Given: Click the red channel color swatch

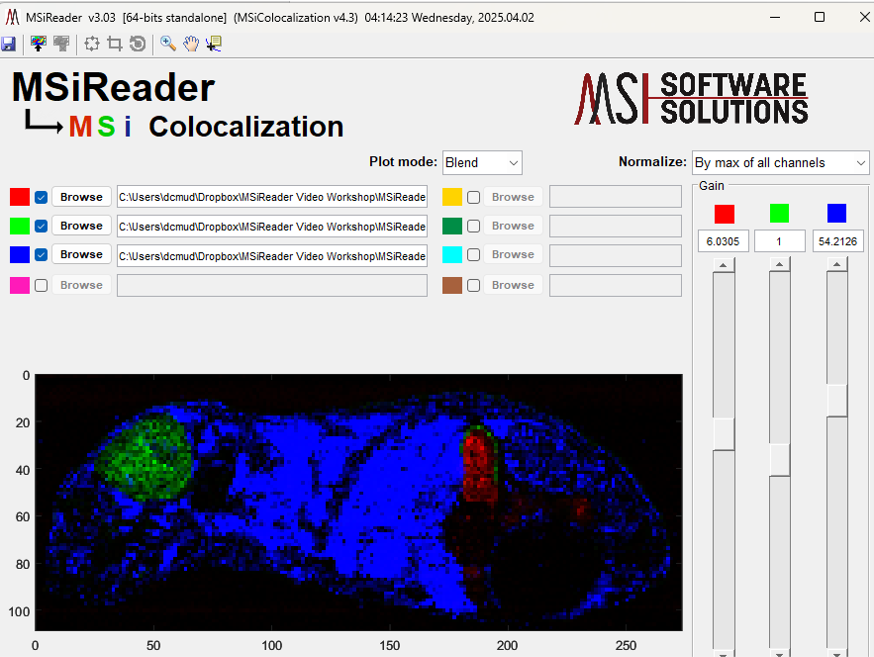Looking at the screenshot, I should tap(20, 197).
